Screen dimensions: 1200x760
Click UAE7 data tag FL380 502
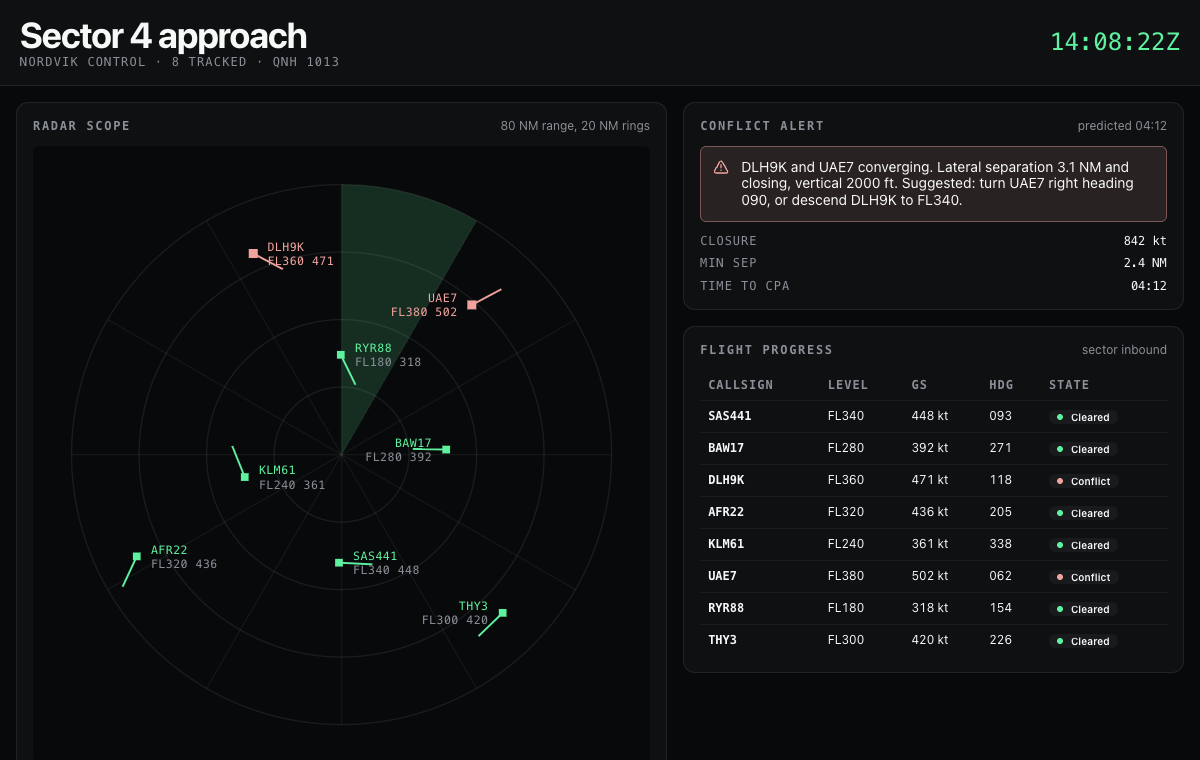click(424, 312)
